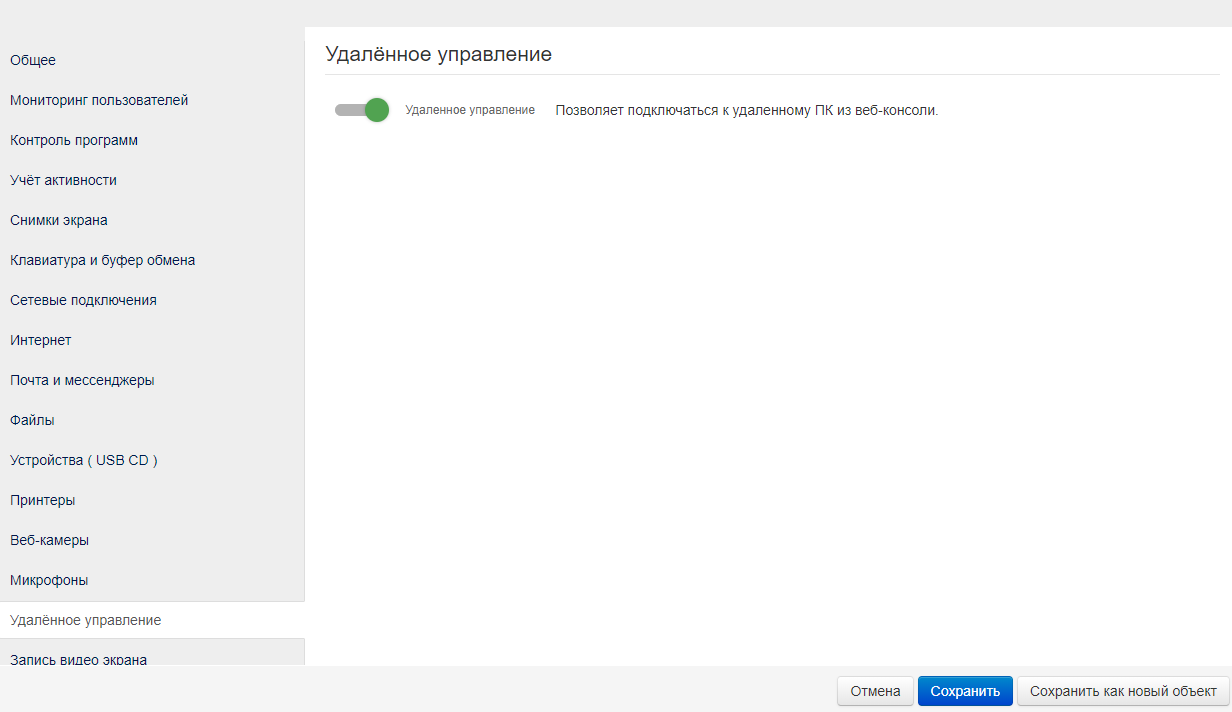Viewport: 1232px width, 712px height.
Task: Click Сохранить как новый объект button
Action: pyautogui.click(x=1122, y=691)
